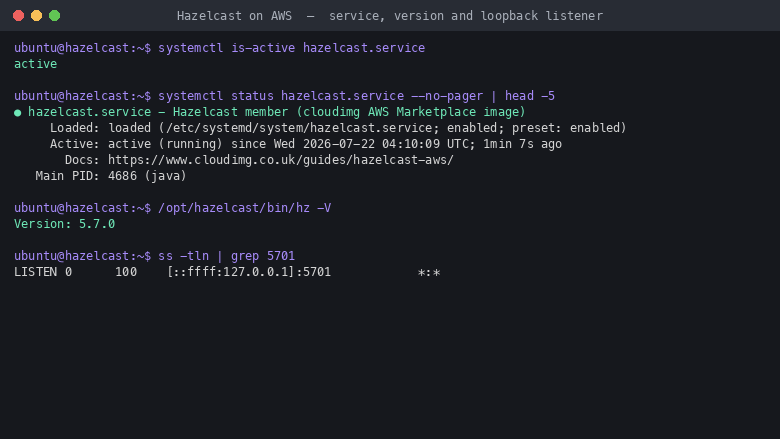This screenshot has height=439, width=780.
Task: Click the 'Version: 5.7.0' output
Action: point(64,224)
